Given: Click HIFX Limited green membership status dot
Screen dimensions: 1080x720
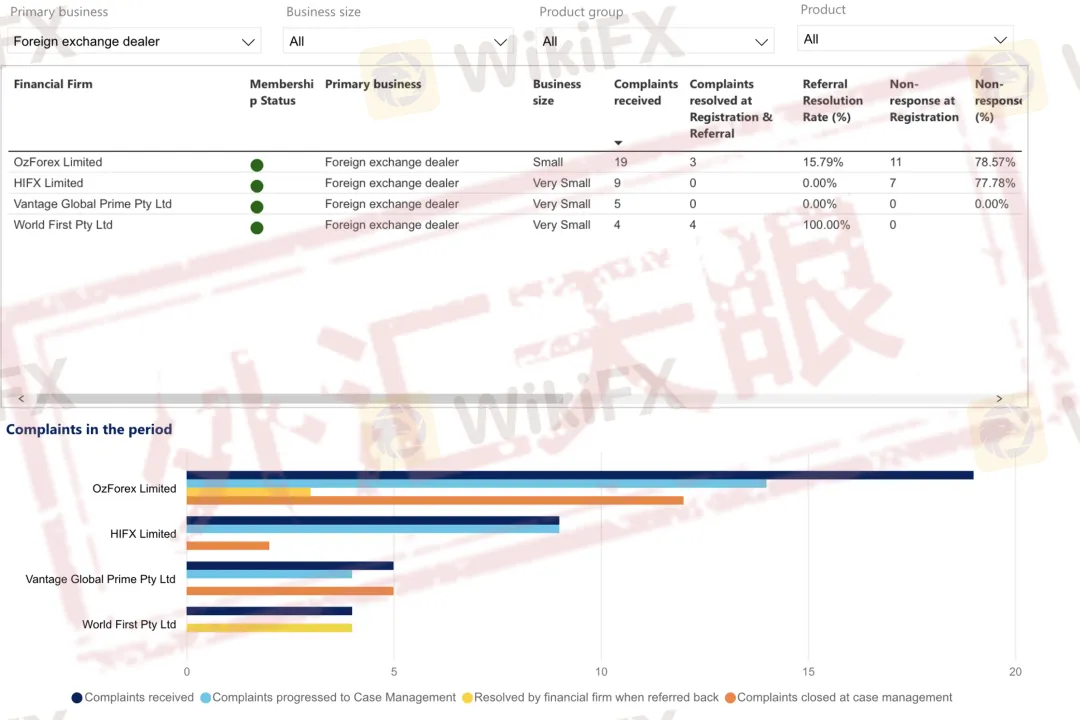Looking at the screenshot, I should (x=257, y=186).
